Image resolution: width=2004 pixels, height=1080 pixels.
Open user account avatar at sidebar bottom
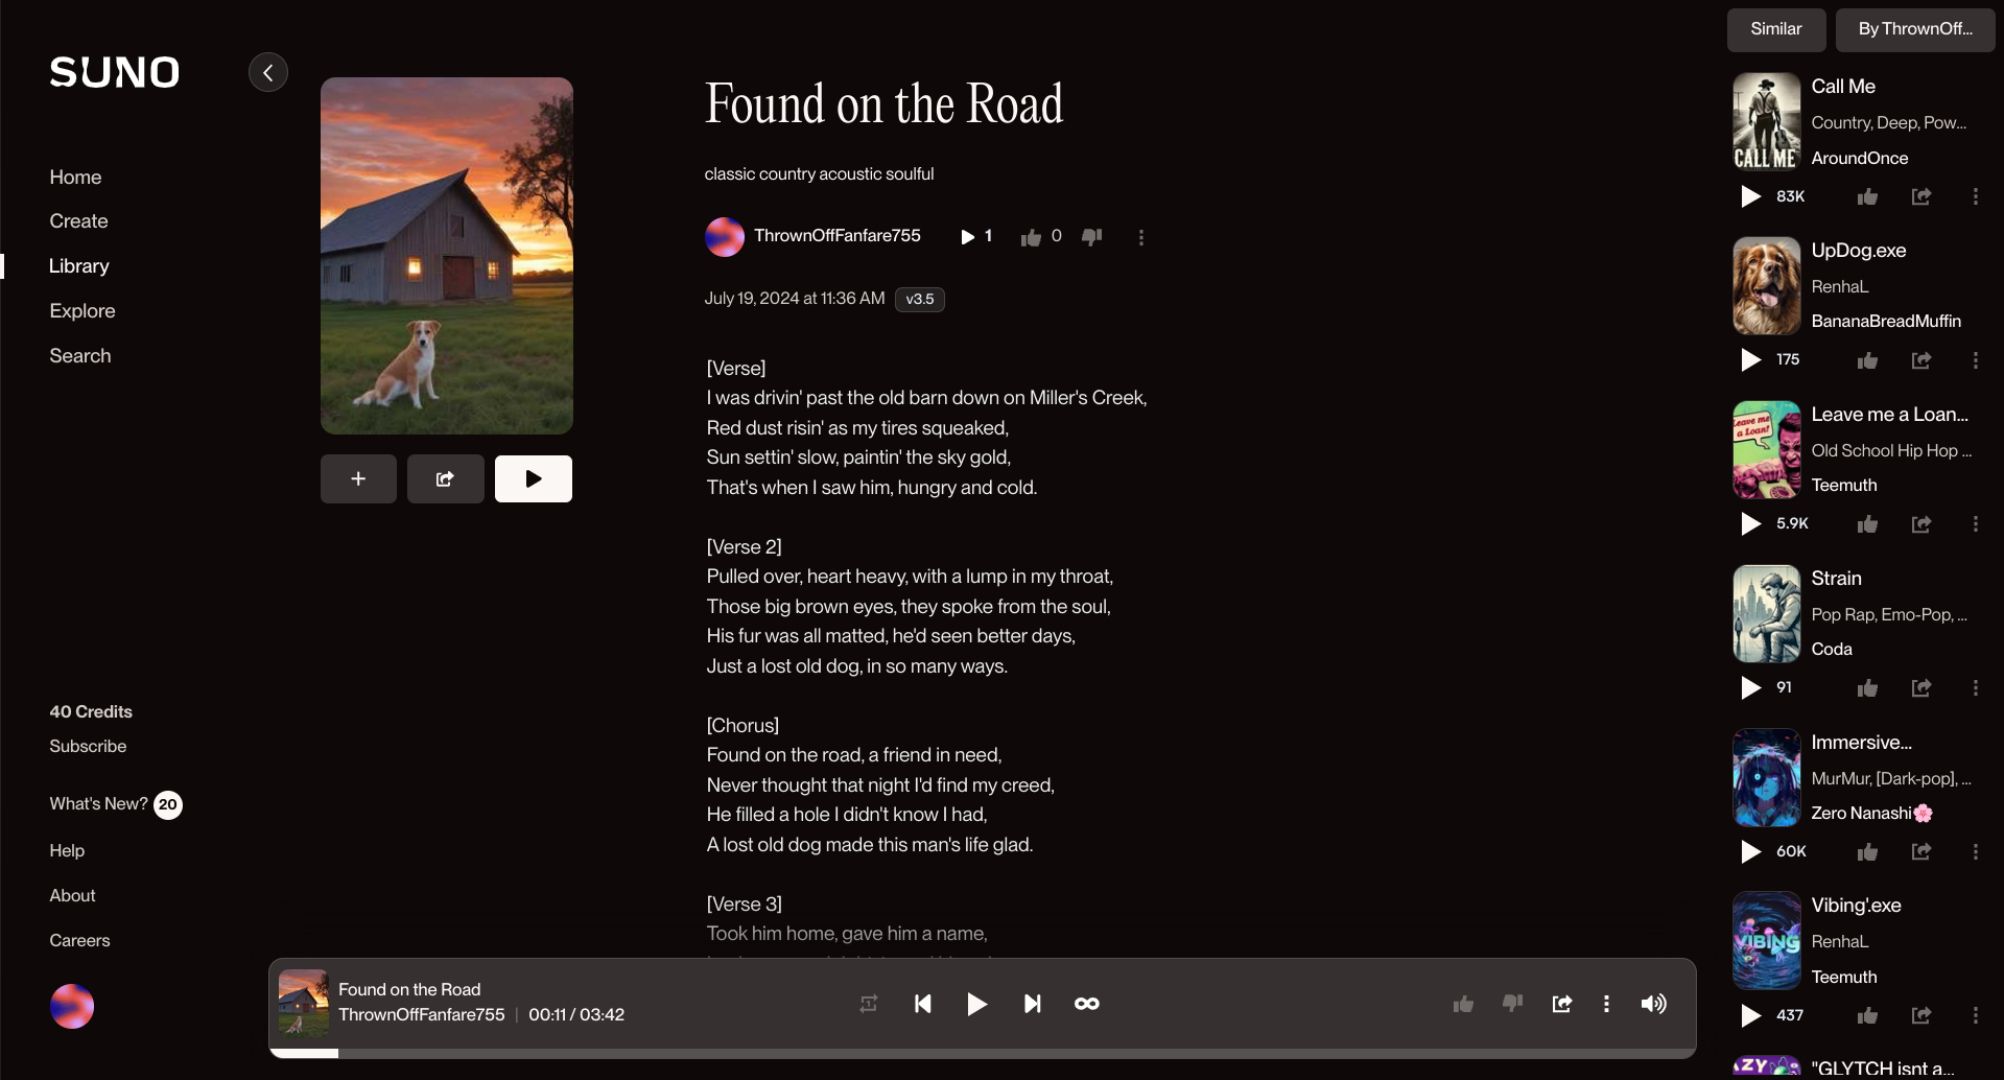click(72, 1006)
